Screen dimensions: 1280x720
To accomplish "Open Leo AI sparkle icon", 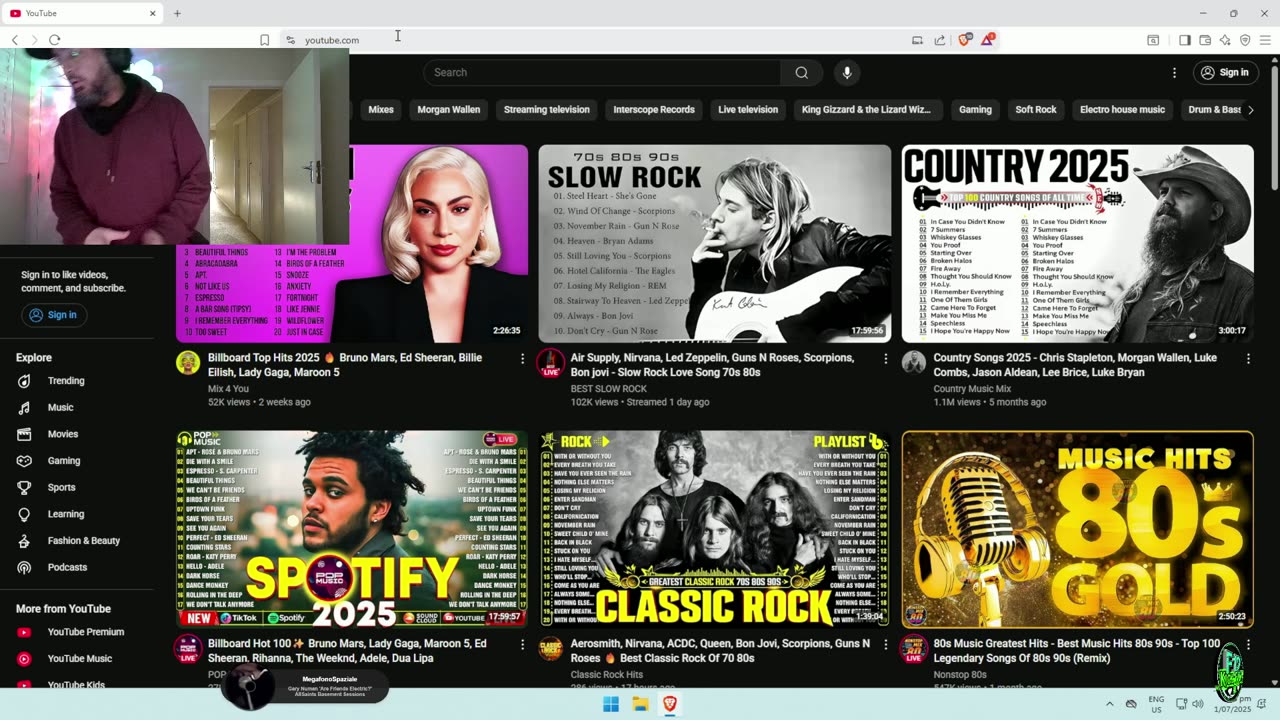I will 1225,40.
